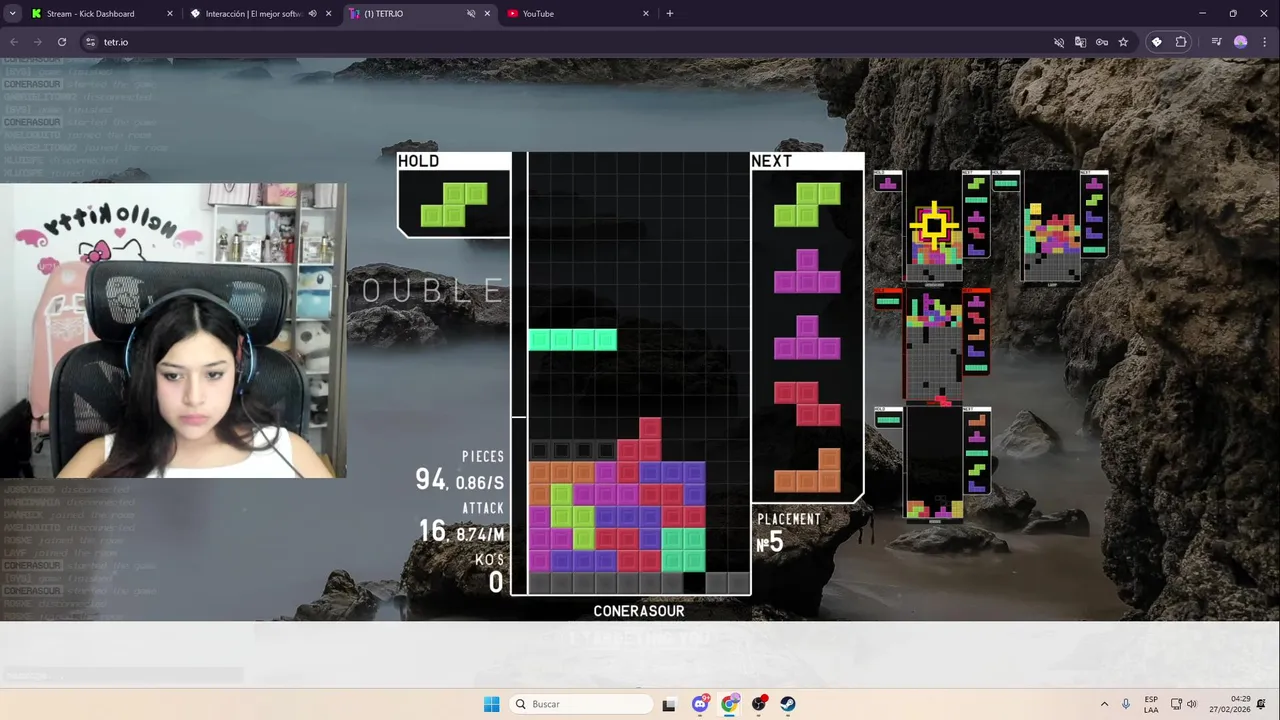View site information for tetr.io
The image size is (1280, 720).
[90, 42]
